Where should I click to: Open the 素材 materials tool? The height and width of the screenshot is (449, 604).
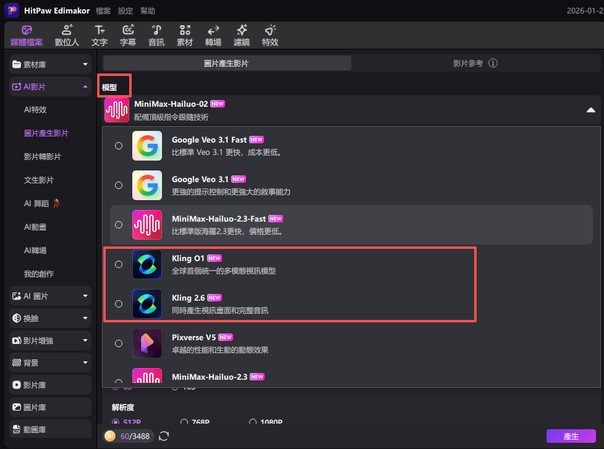184,36
